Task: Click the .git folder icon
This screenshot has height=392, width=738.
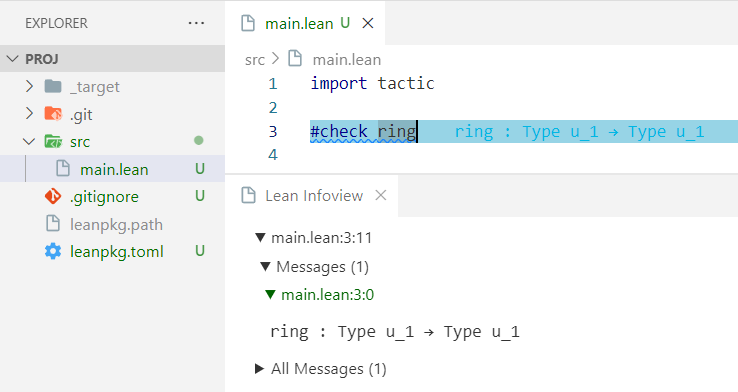Action: pyautogui.click(x=53, y=114)
